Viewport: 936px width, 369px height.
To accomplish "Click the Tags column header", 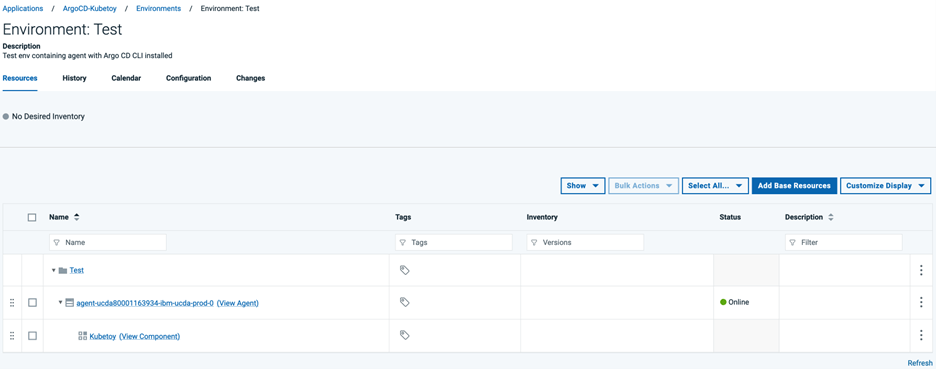I will [403, 217].
